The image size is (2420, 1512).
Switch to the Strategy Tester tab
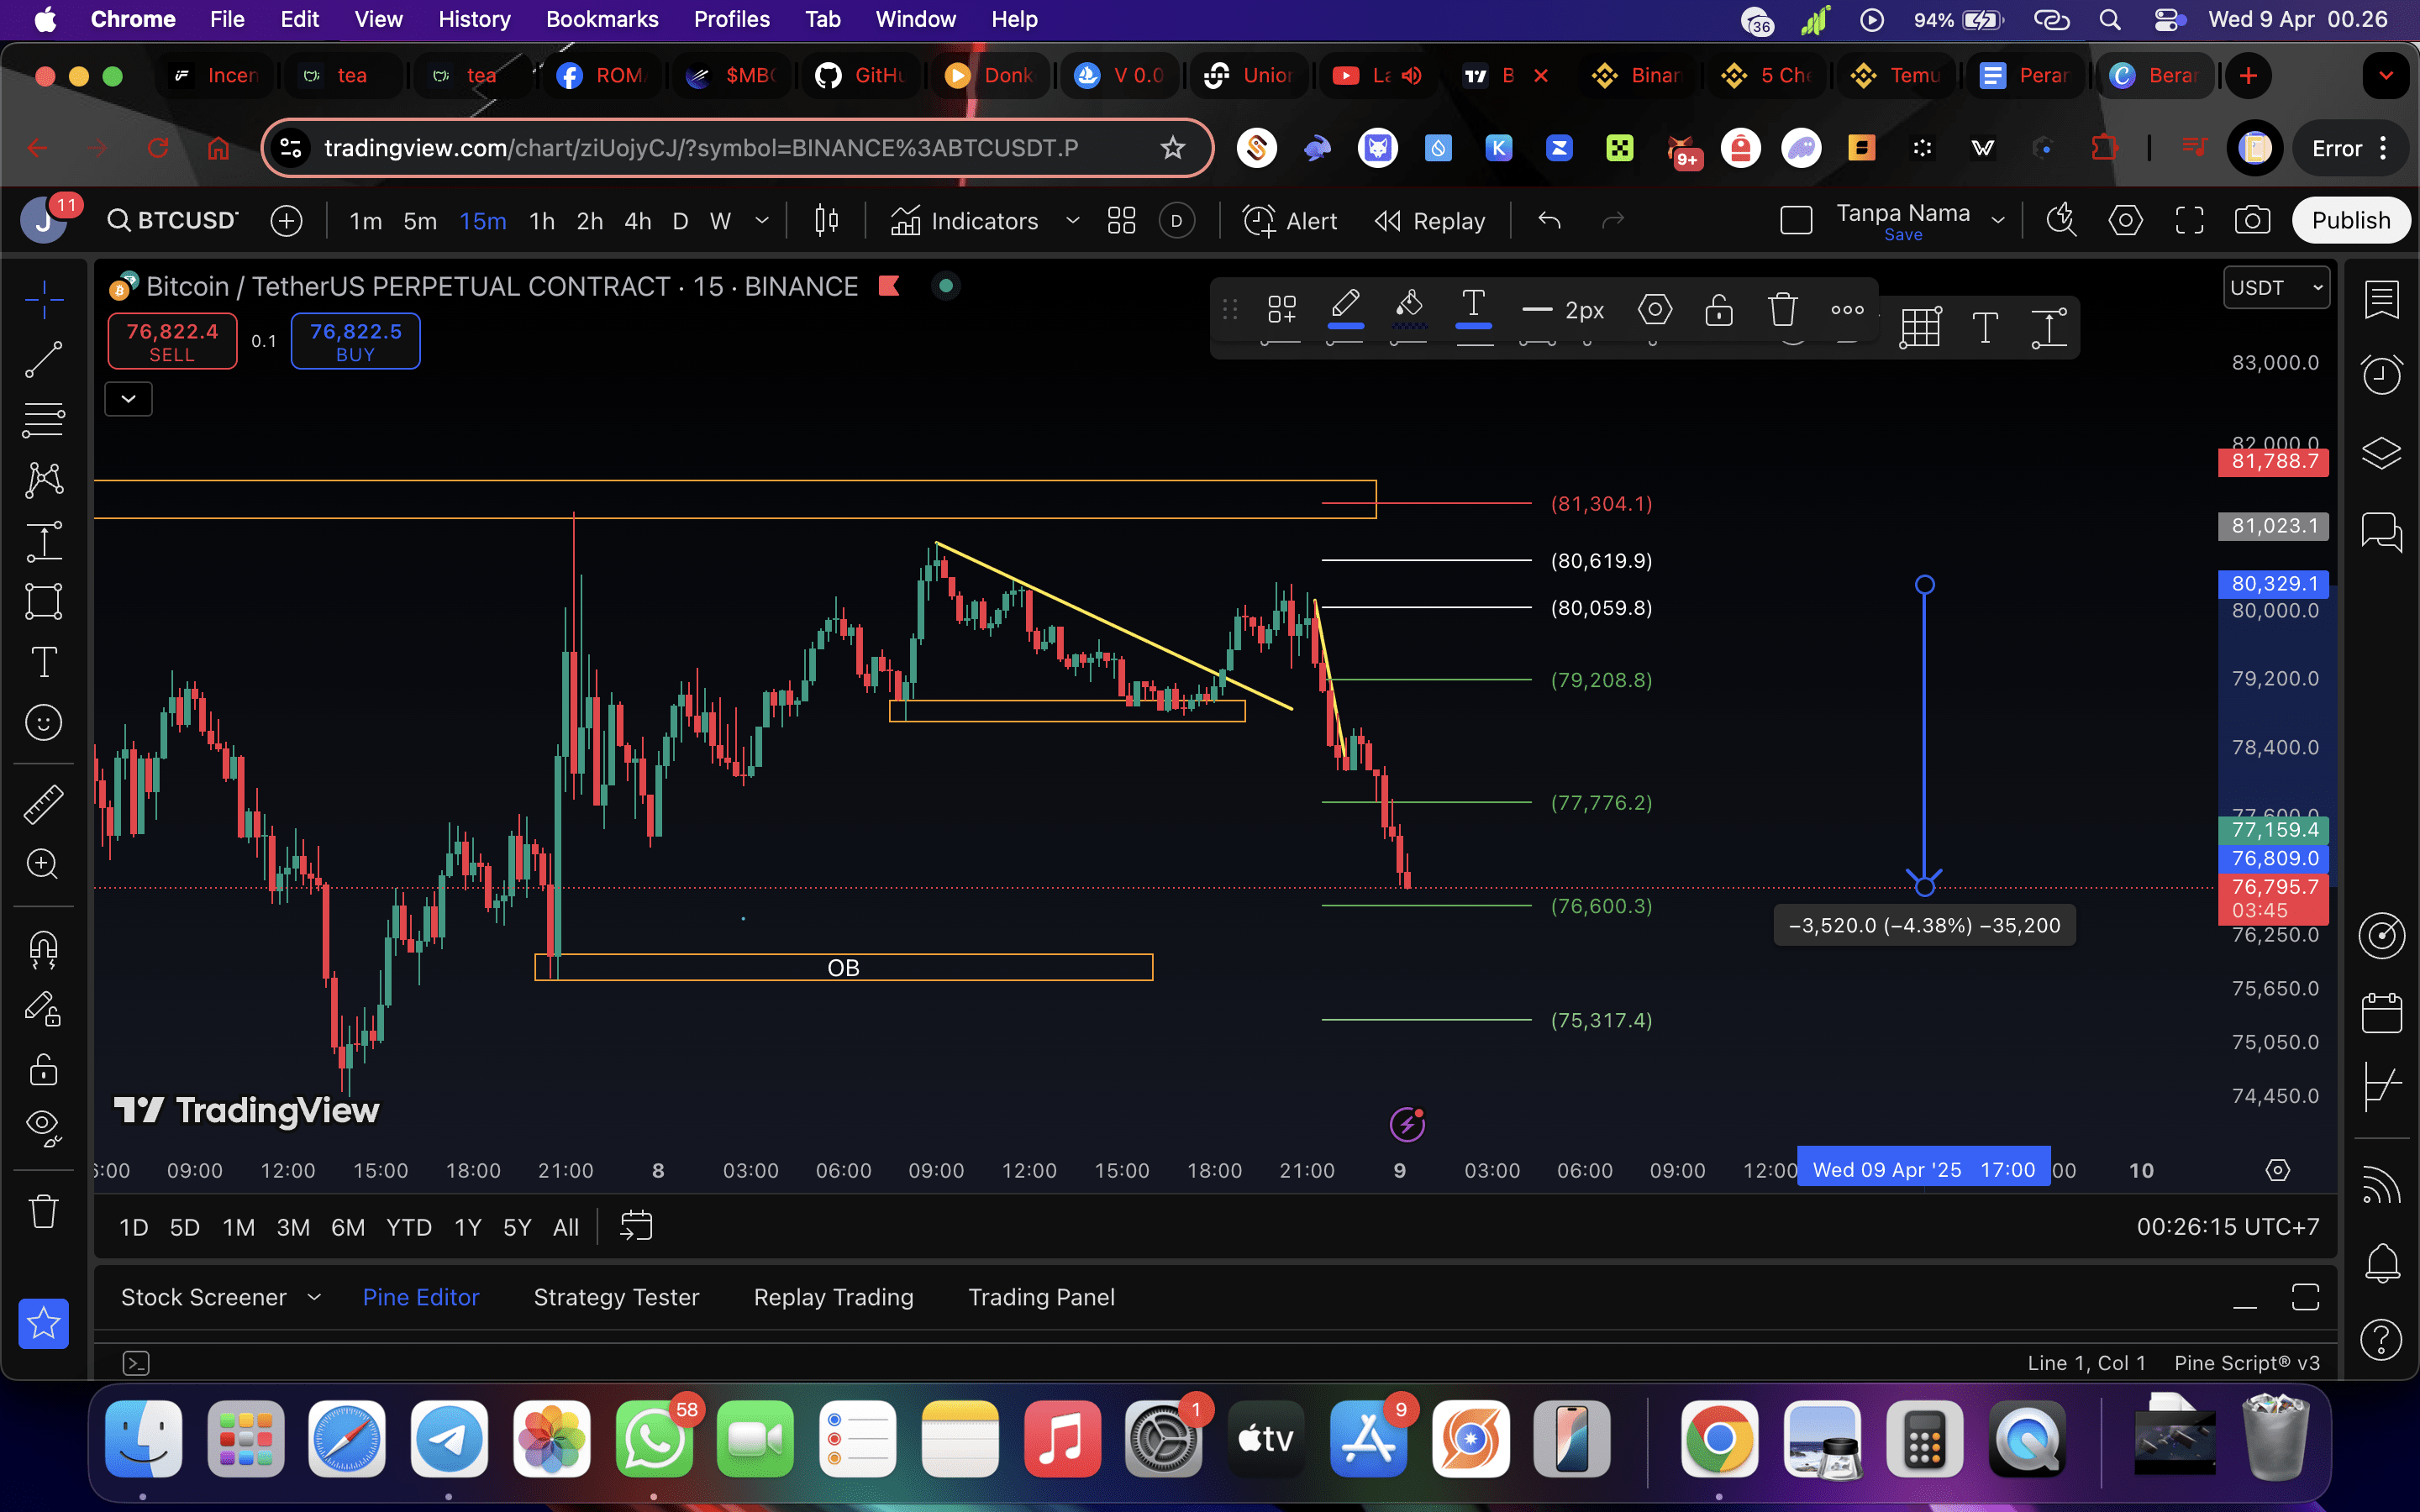616,1297
